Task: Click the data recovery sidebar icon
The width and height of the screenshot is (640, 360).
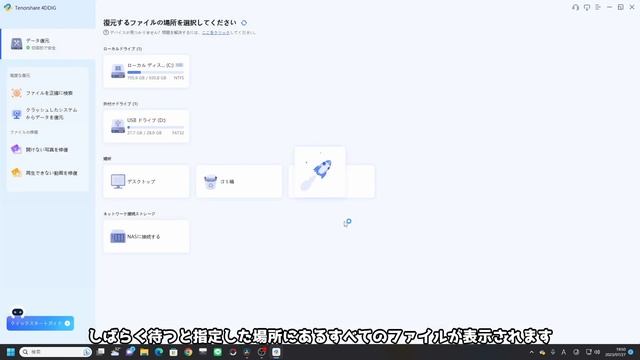Action: (16, 43)
